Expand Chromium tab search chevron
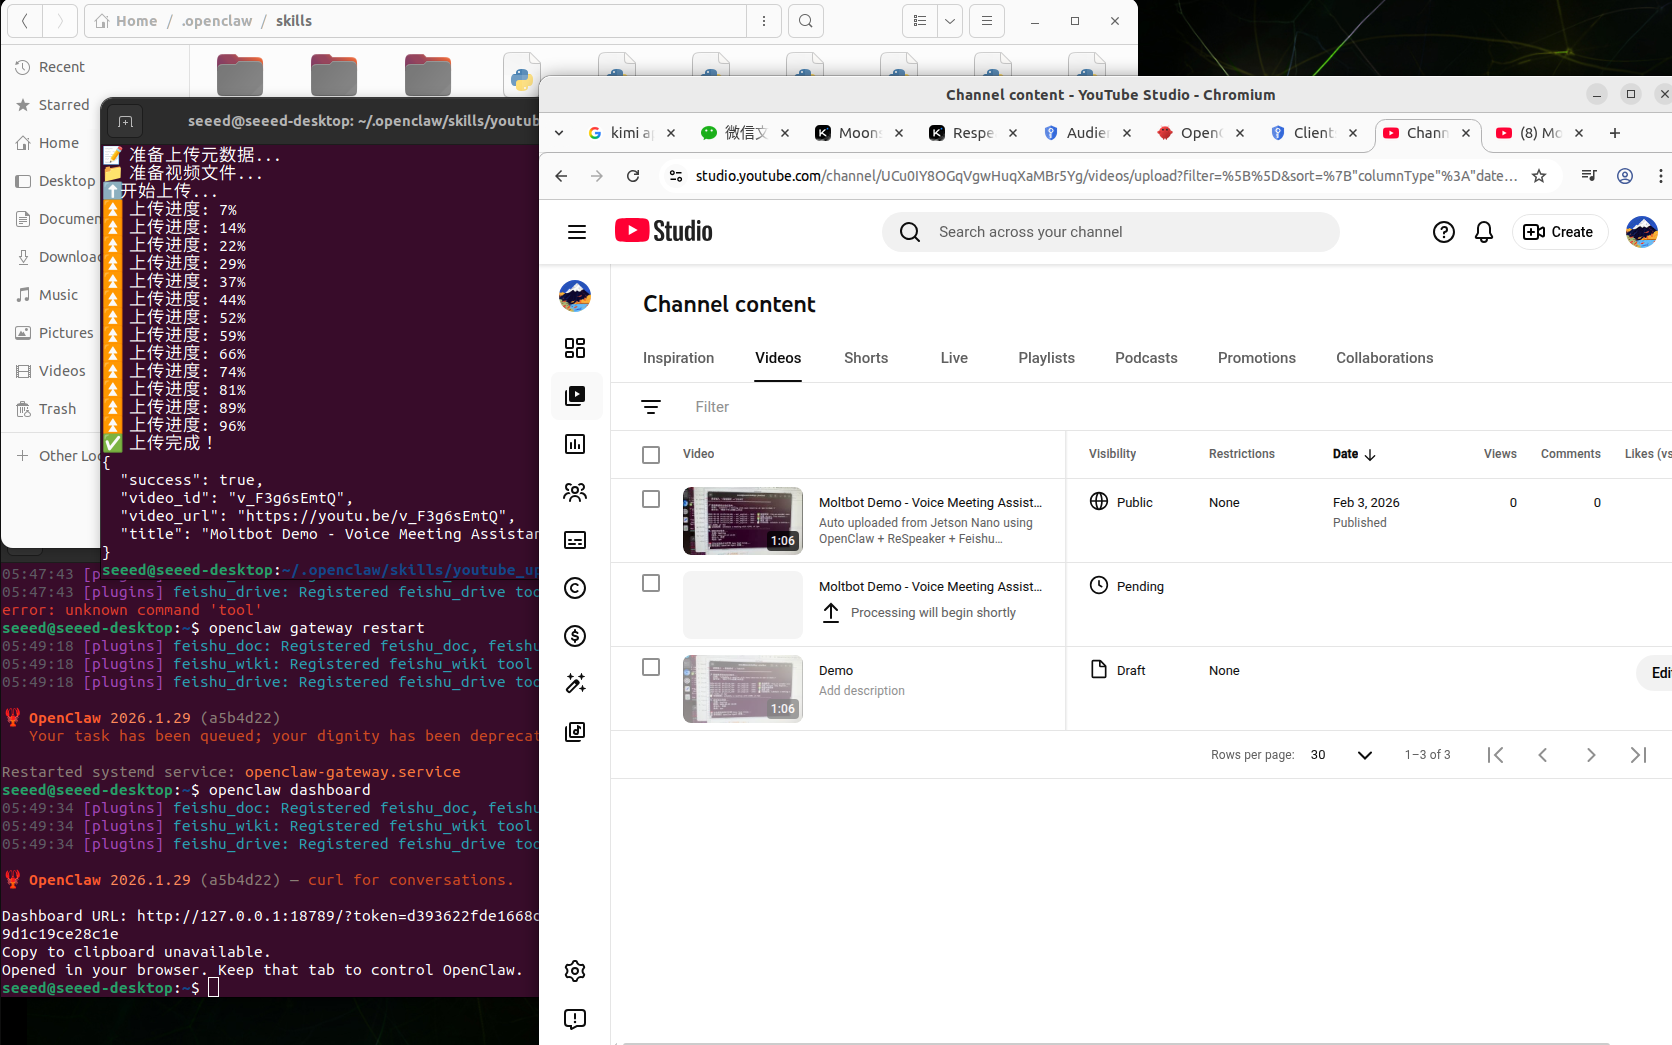This screenshot has height=1045, width=1672. pyautogui.click(x=559, y=133)
